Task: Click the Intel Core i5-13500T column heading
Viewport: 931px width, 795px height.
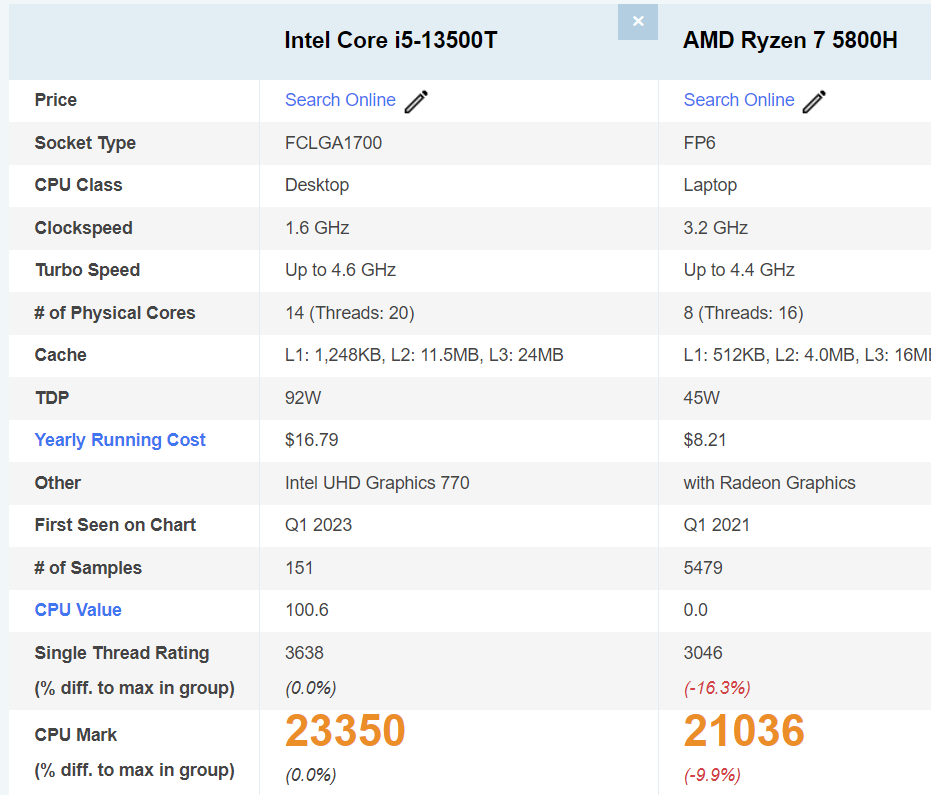Action: tap(391, 40)
